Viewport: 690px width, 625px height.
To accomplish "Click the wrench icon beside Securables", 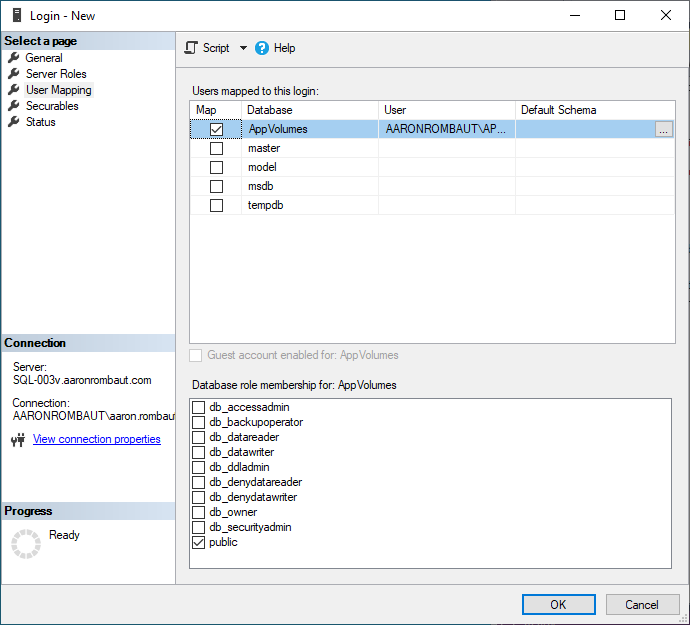I will (x=14, y=106).
